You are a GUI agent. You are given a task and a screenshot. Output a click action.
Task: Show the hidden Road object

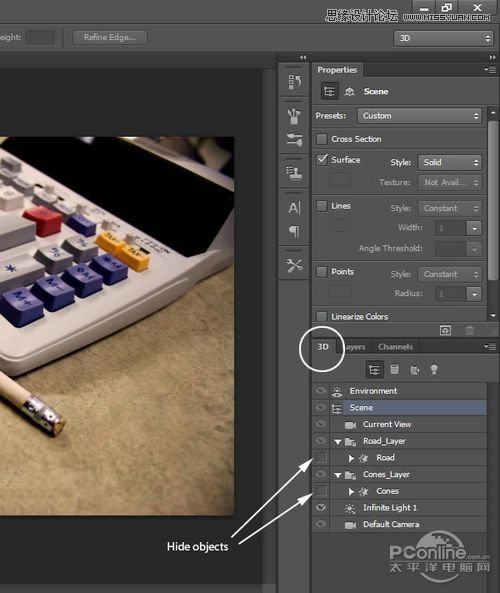[x=321, y=458]
